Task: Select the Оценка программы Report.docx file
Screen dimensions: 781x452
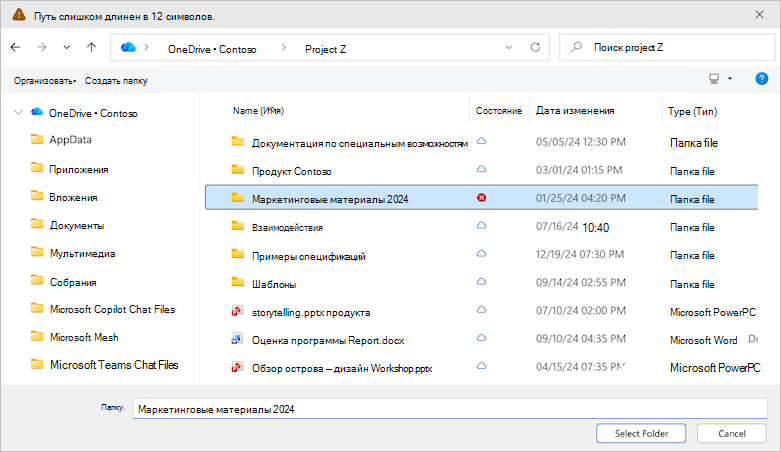Action: [328, 340]
